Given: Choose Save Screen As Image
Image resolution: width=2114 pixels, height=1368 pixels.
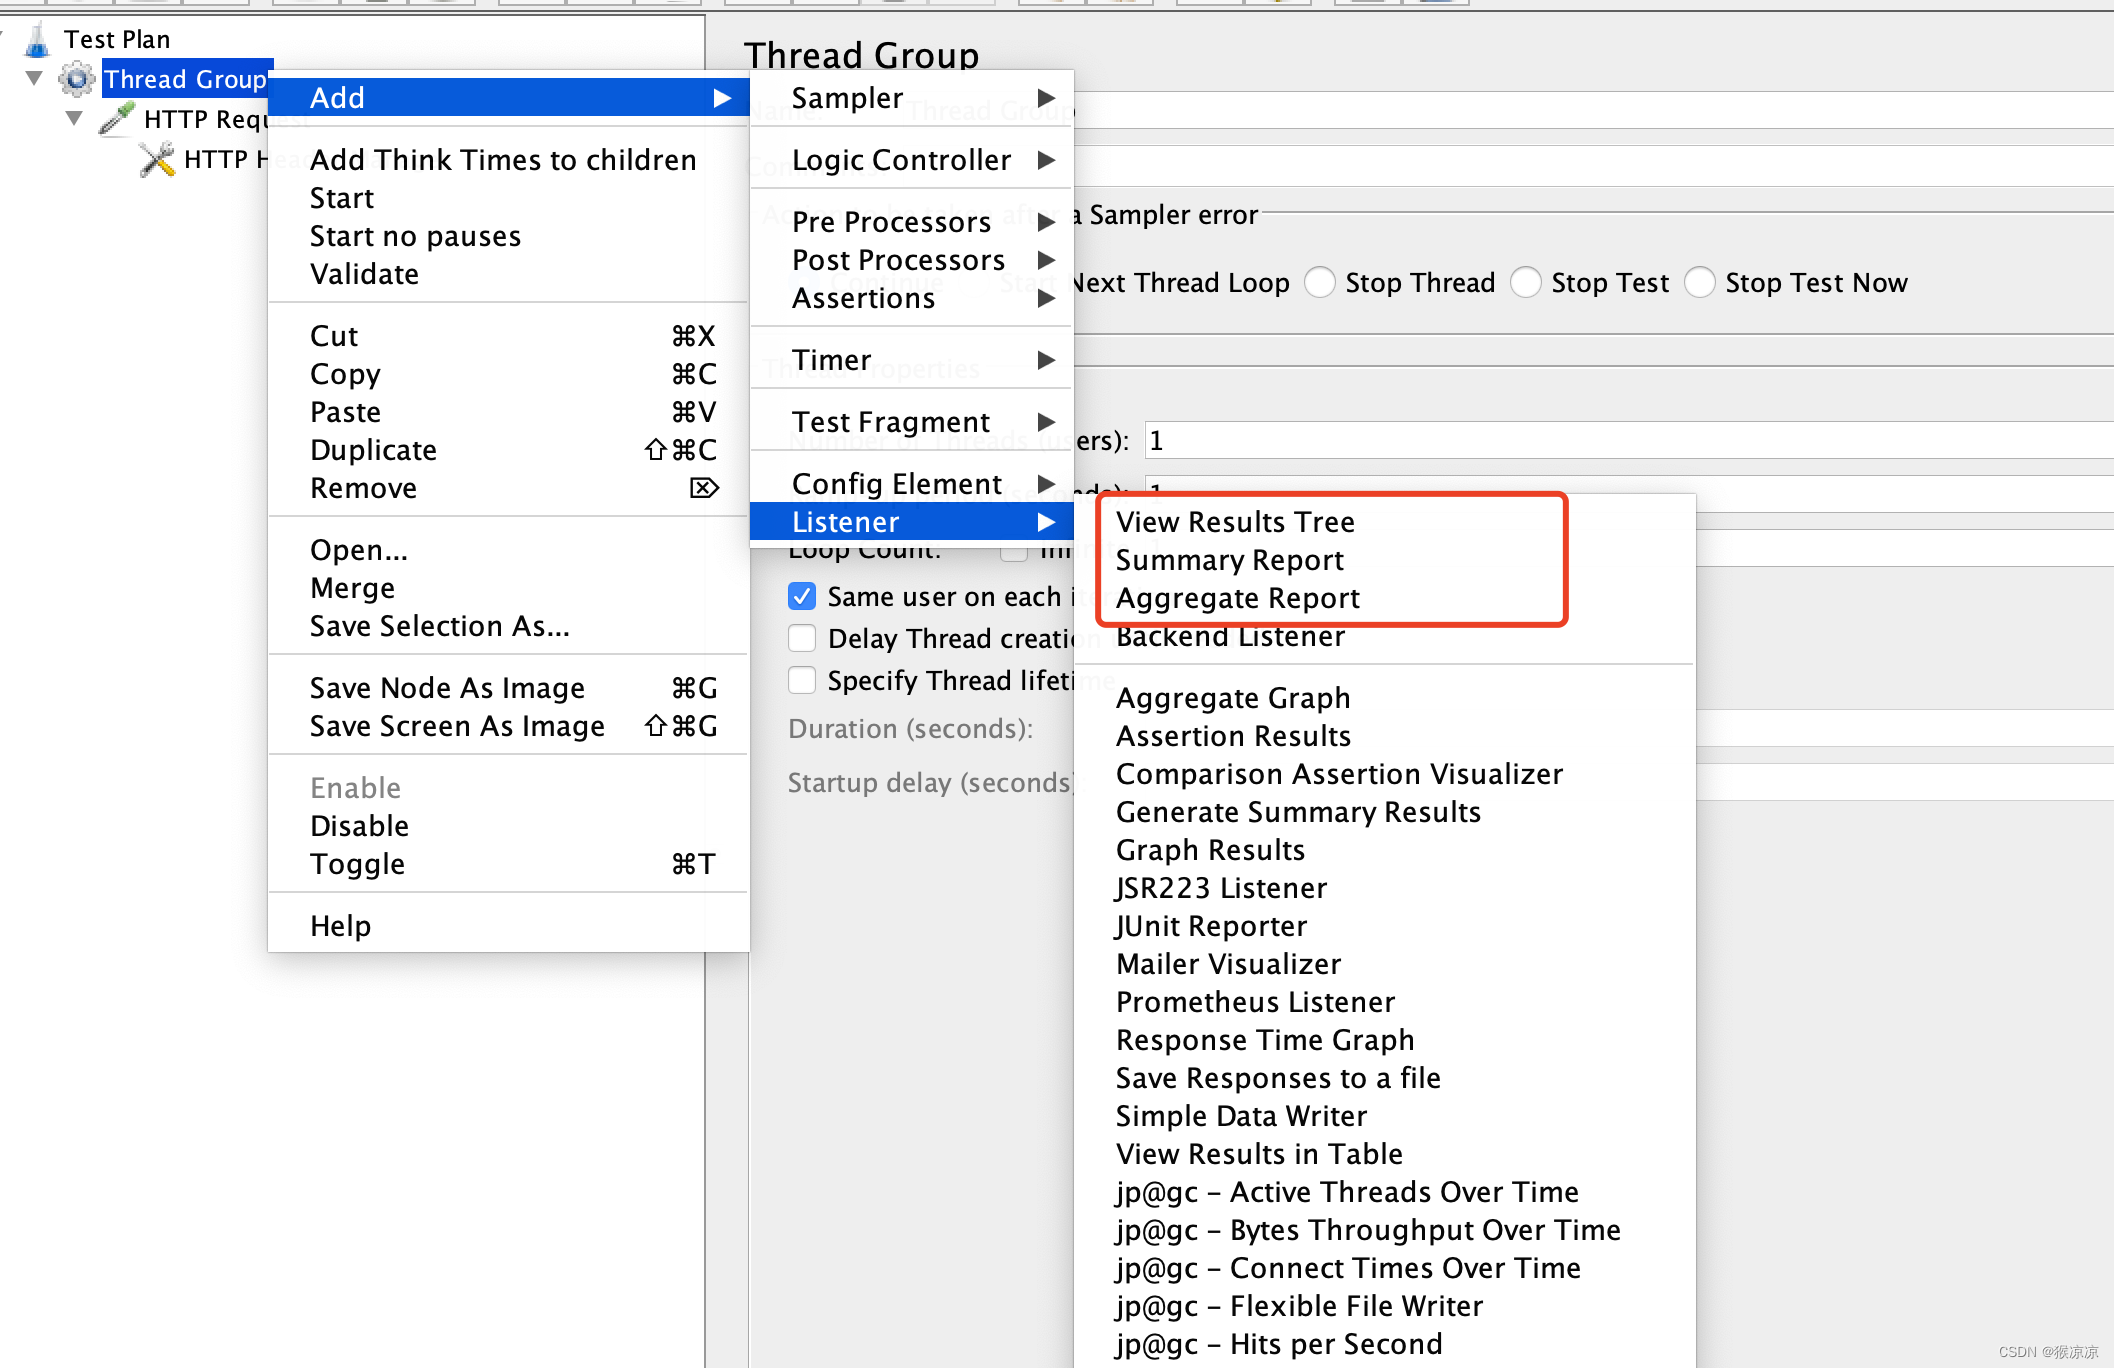Looking at the screenshot, I should (x=509, y=726).
